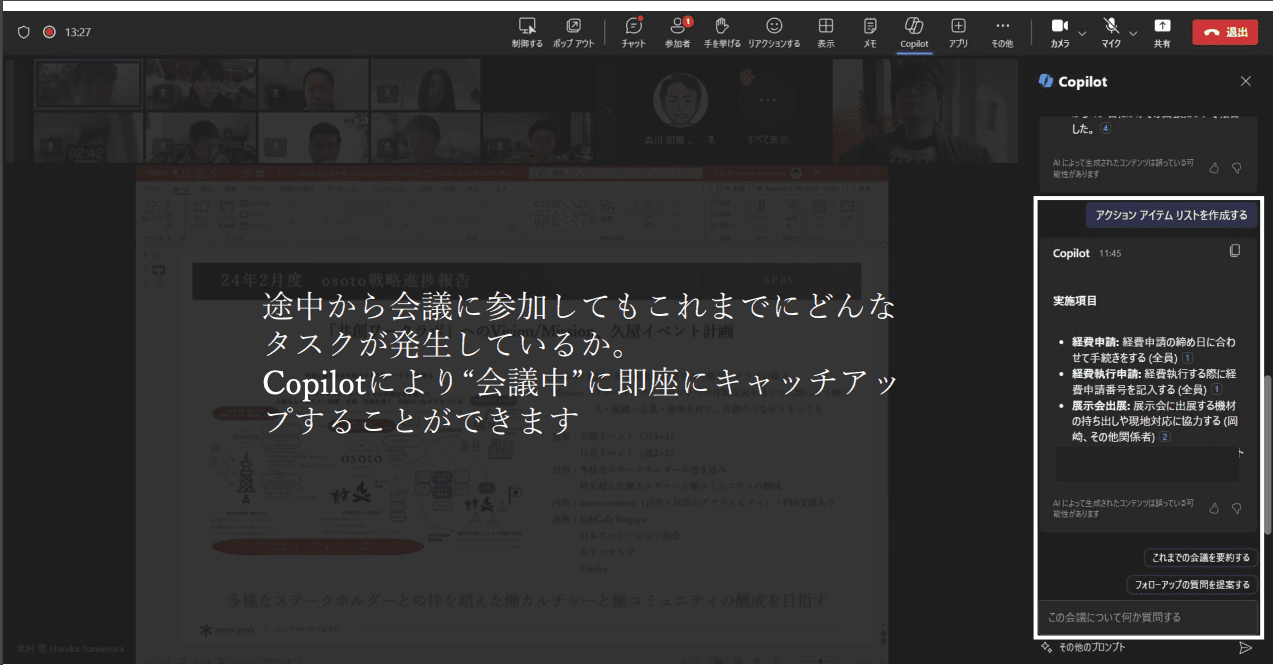Viewport: 1273px width, 665px height.
Task: Click the recording indicator icon
Action: (x=49, y=32)
